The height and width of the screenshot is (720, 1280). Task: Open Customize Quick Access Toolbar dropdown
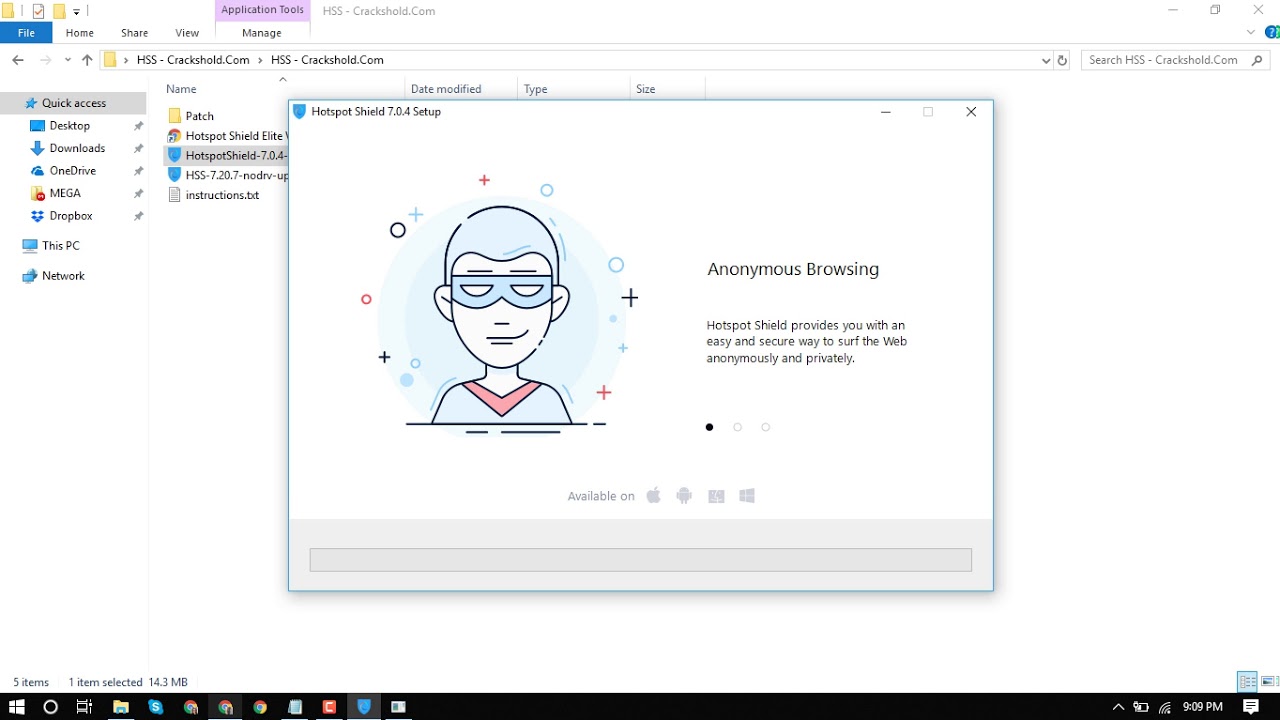click(77, 12)
